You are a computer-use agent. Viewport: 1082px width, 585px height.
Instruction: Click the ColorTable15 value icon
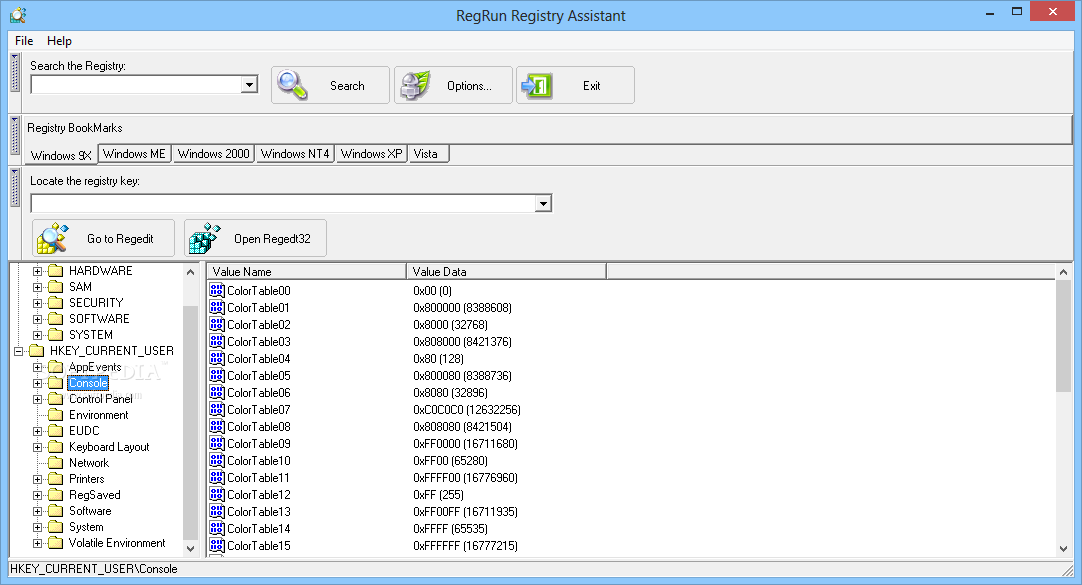point(217,546)
